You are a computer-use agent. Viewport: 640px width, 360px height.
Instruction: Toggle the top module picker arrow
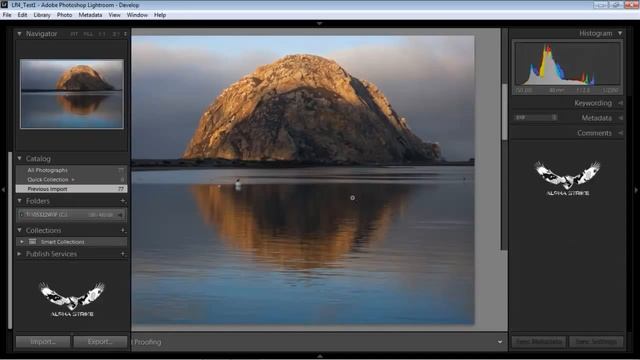[x=320, y=24]
